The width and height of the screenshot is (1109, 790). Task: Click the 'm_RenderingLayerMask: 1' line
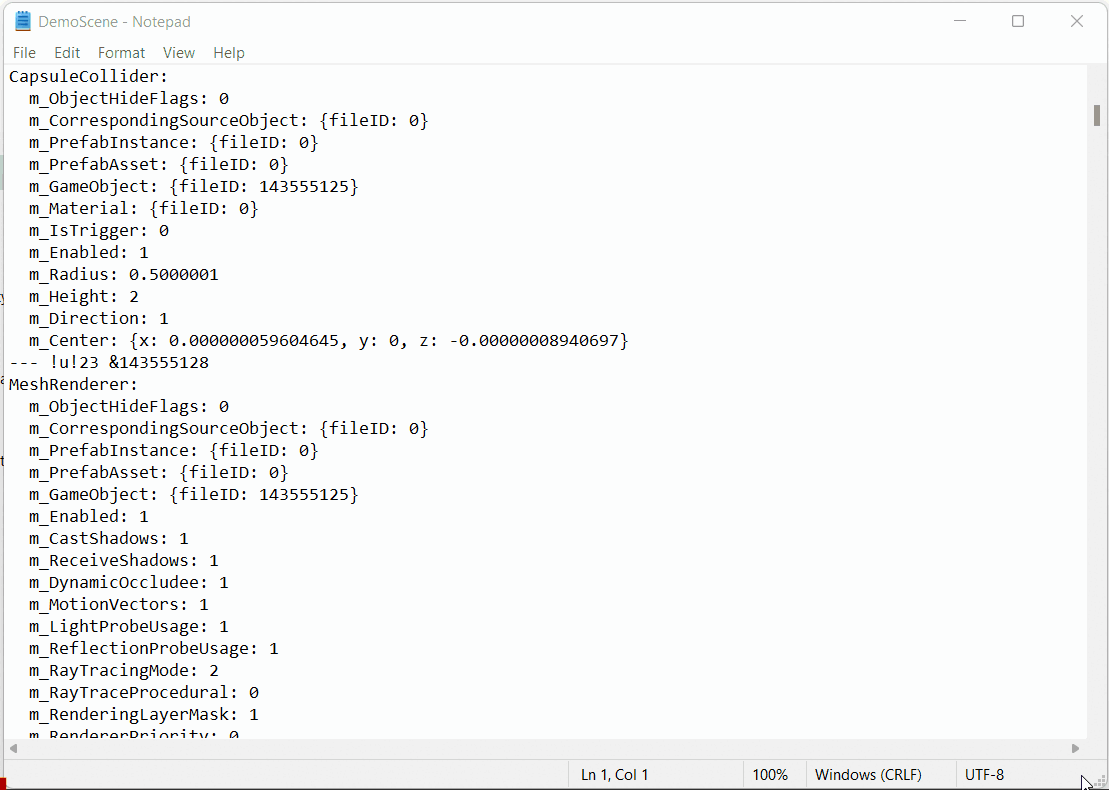[x=144, y=714]
